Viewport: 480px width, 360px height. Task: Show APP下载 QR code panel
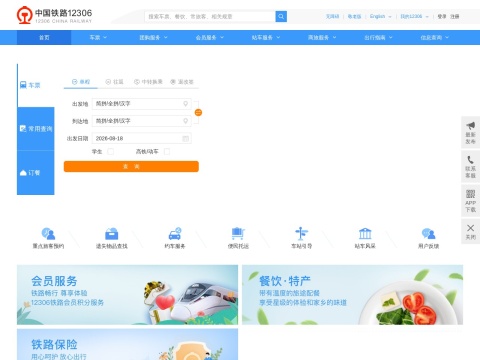tap(470, 201)
